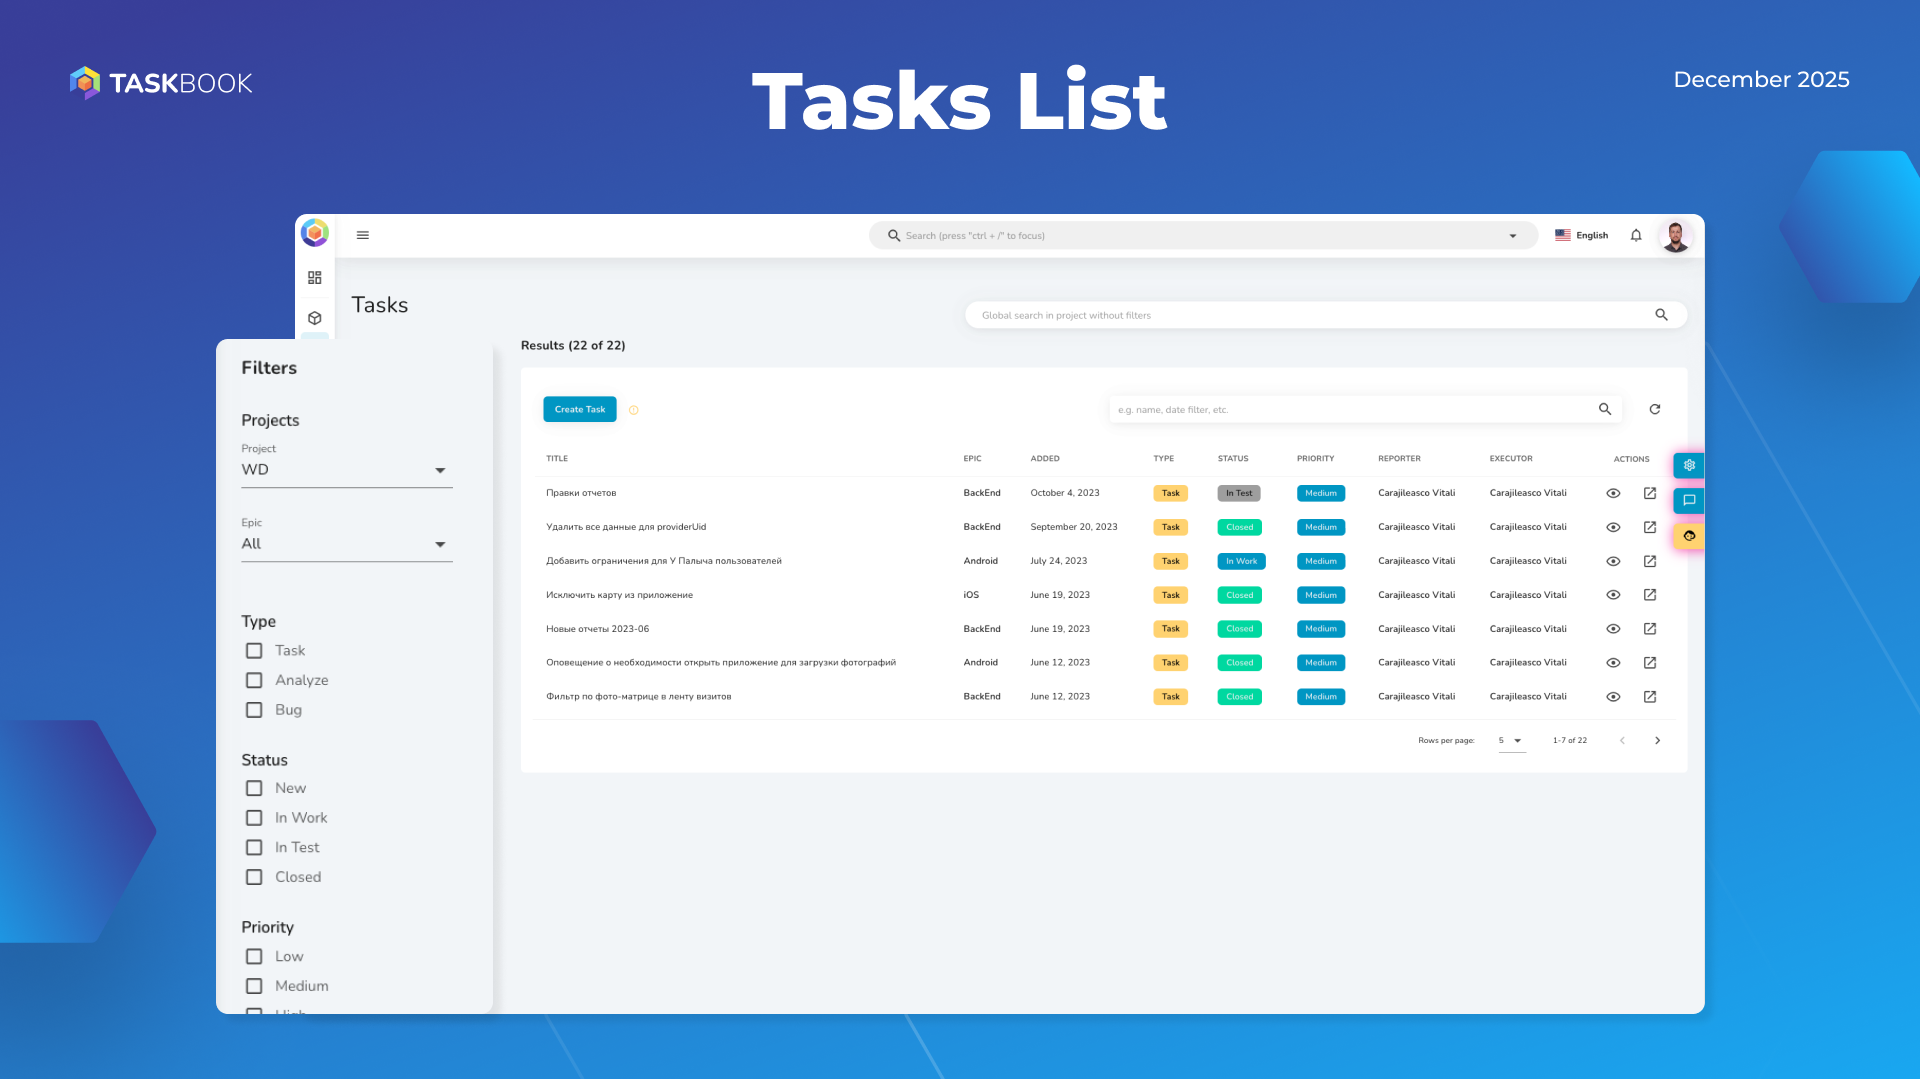Click the notification bell

pos(1636,235)
